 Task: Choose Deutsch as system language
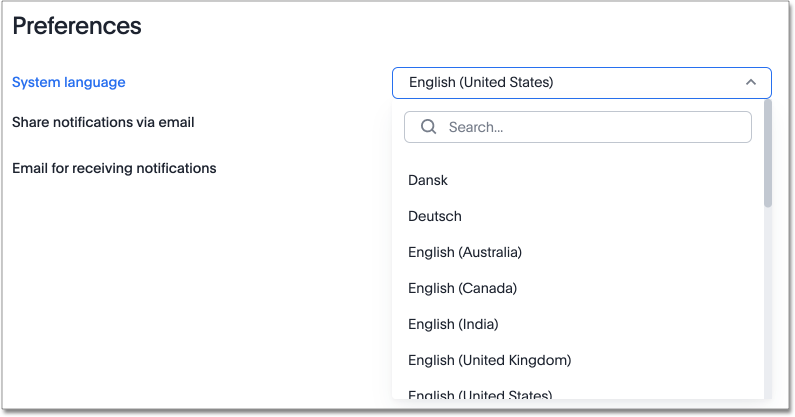[435, 216]
